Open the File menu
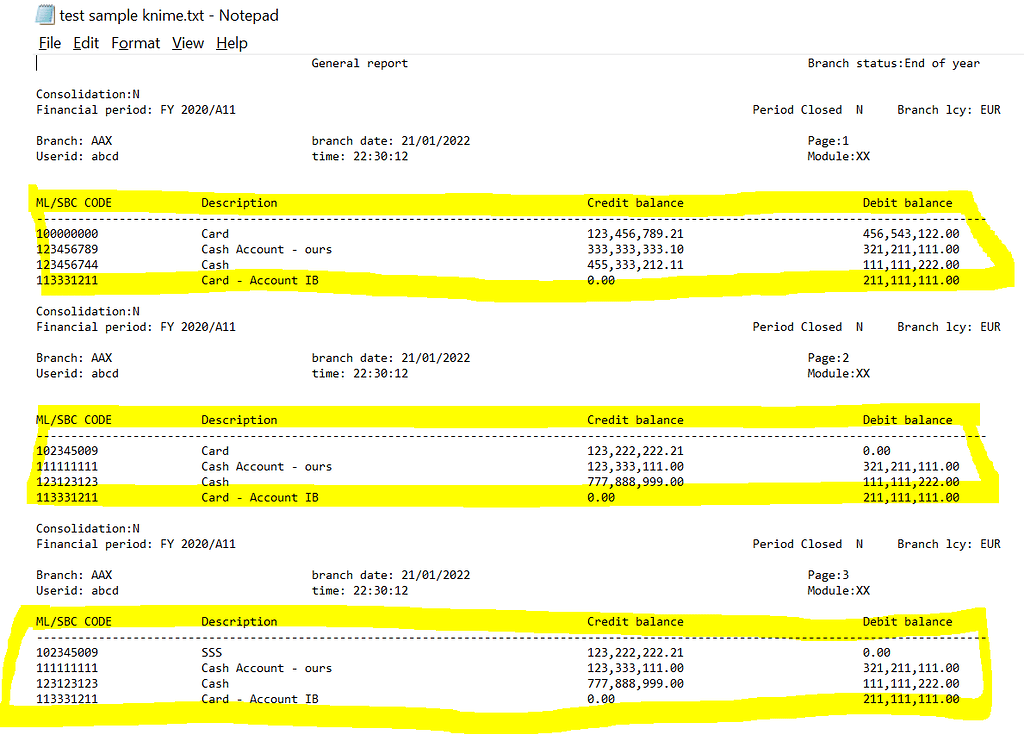This screenshot has width=1024, height=734. coord(49,43)
